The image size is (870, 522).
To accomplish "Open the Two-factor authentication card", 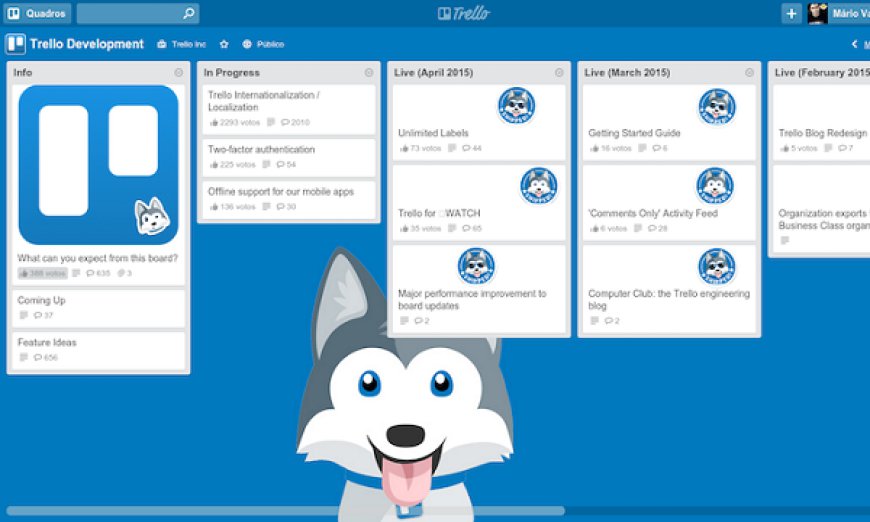I will click(x=289, y=158).
